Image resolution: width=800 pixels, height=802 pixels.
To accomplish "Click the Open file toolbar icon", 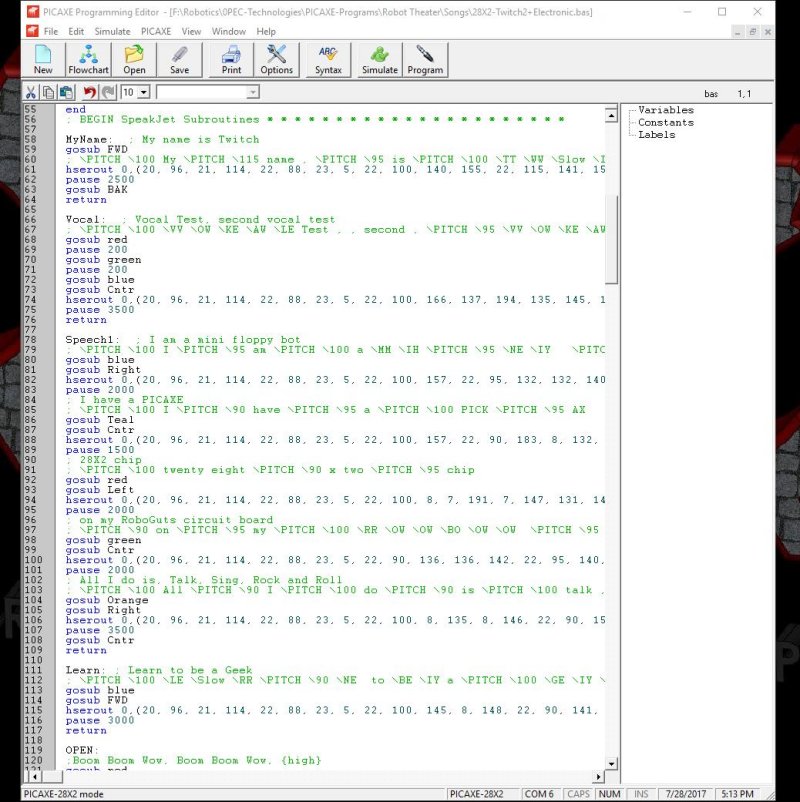I will click(x=134, y=60).
